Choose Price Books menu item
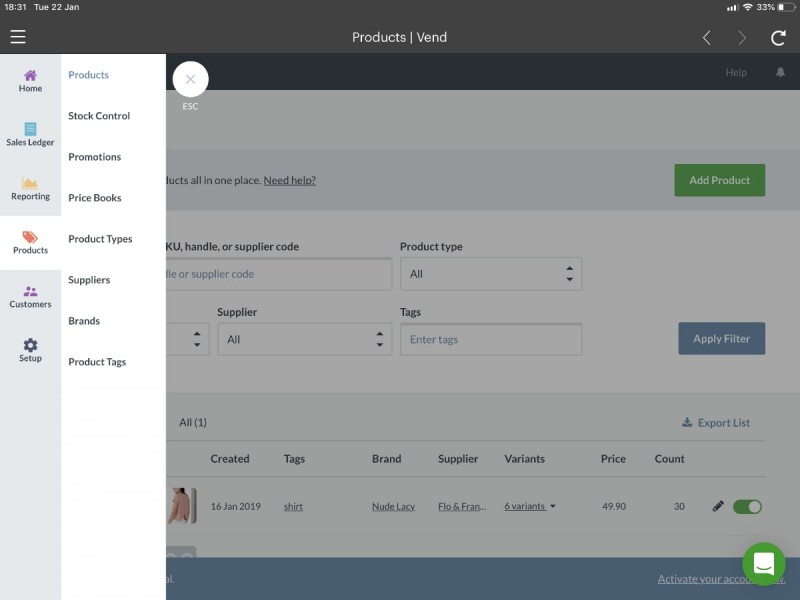800x600 pixels. [x=95, y=198]
